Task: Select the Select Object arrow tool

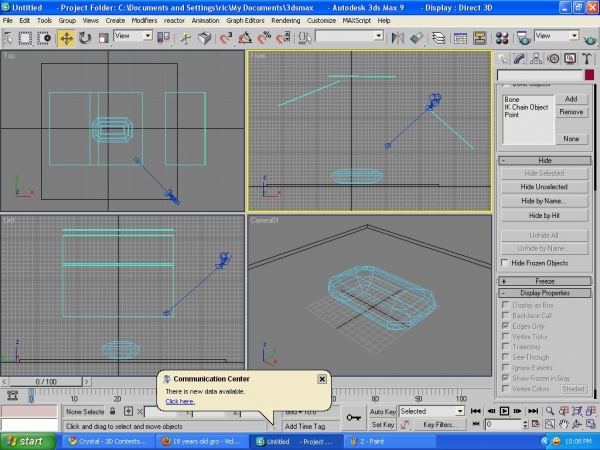Action: (8, 38)
